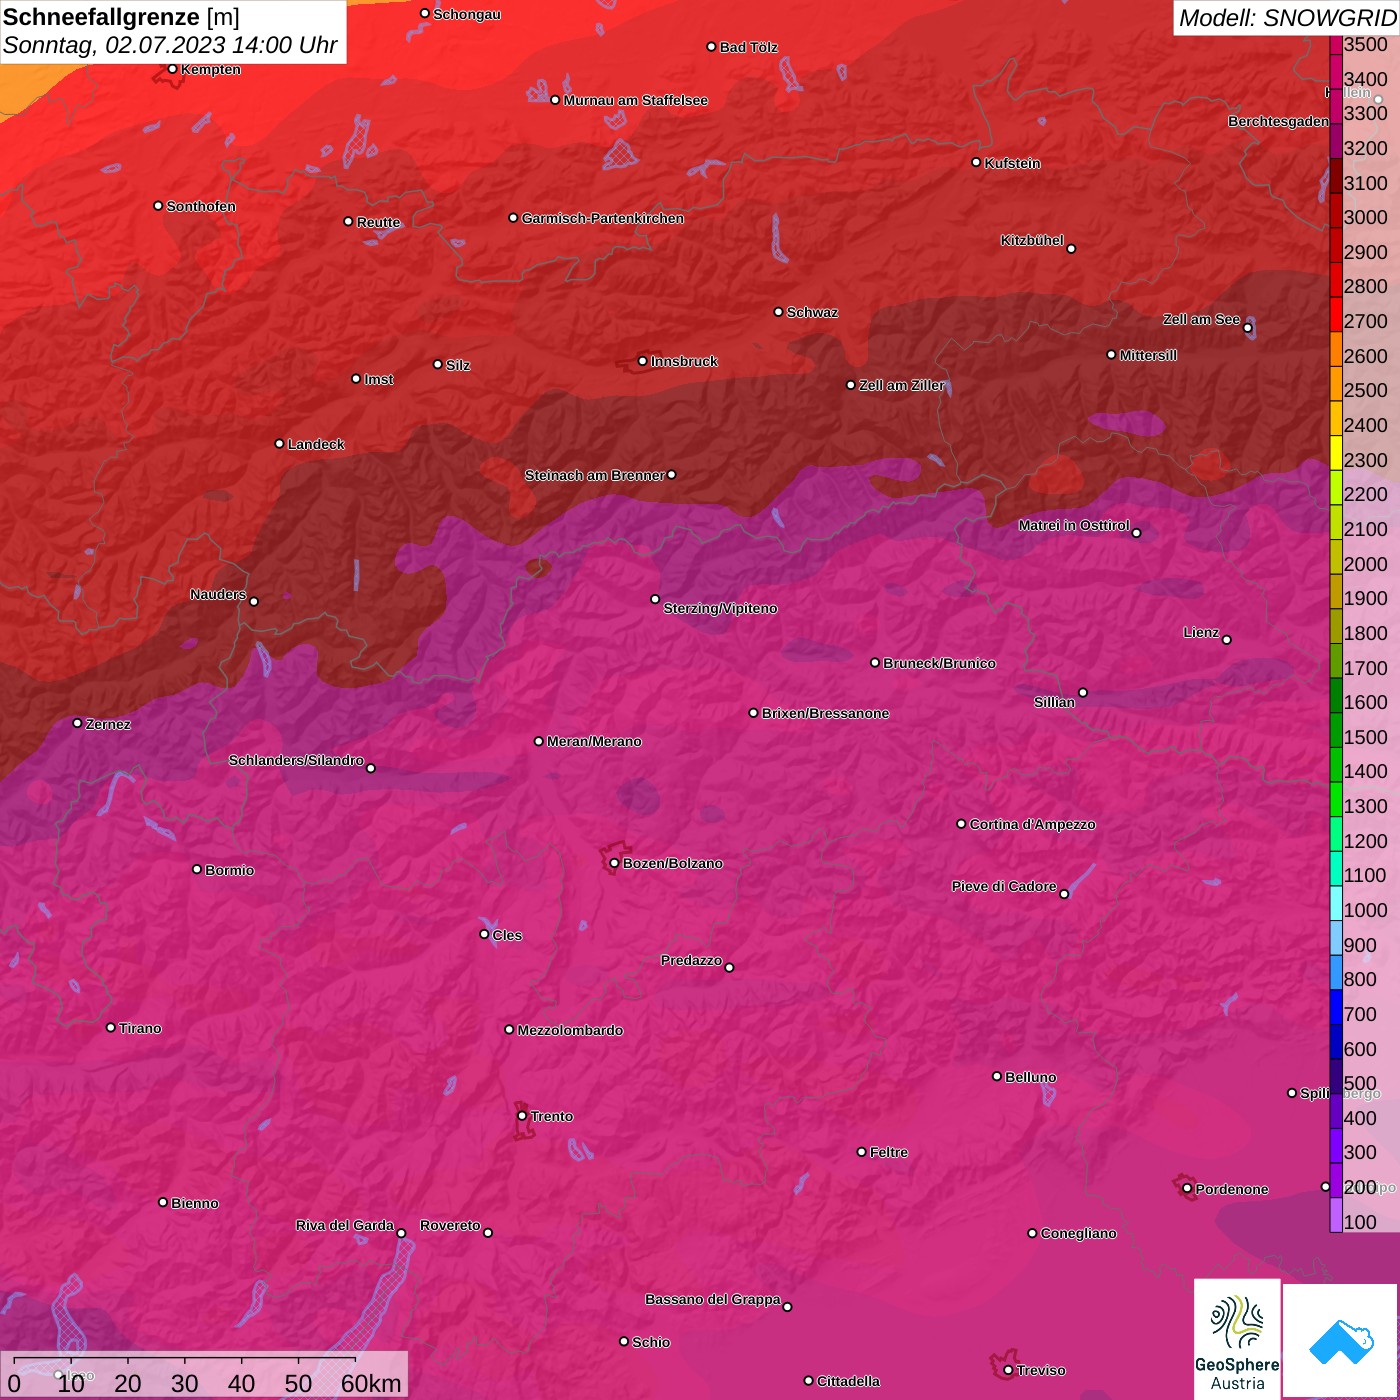Click the 'Mezzolombardo' town label
Viewport: 1400px width, 1400px height.
(570, 1030)
